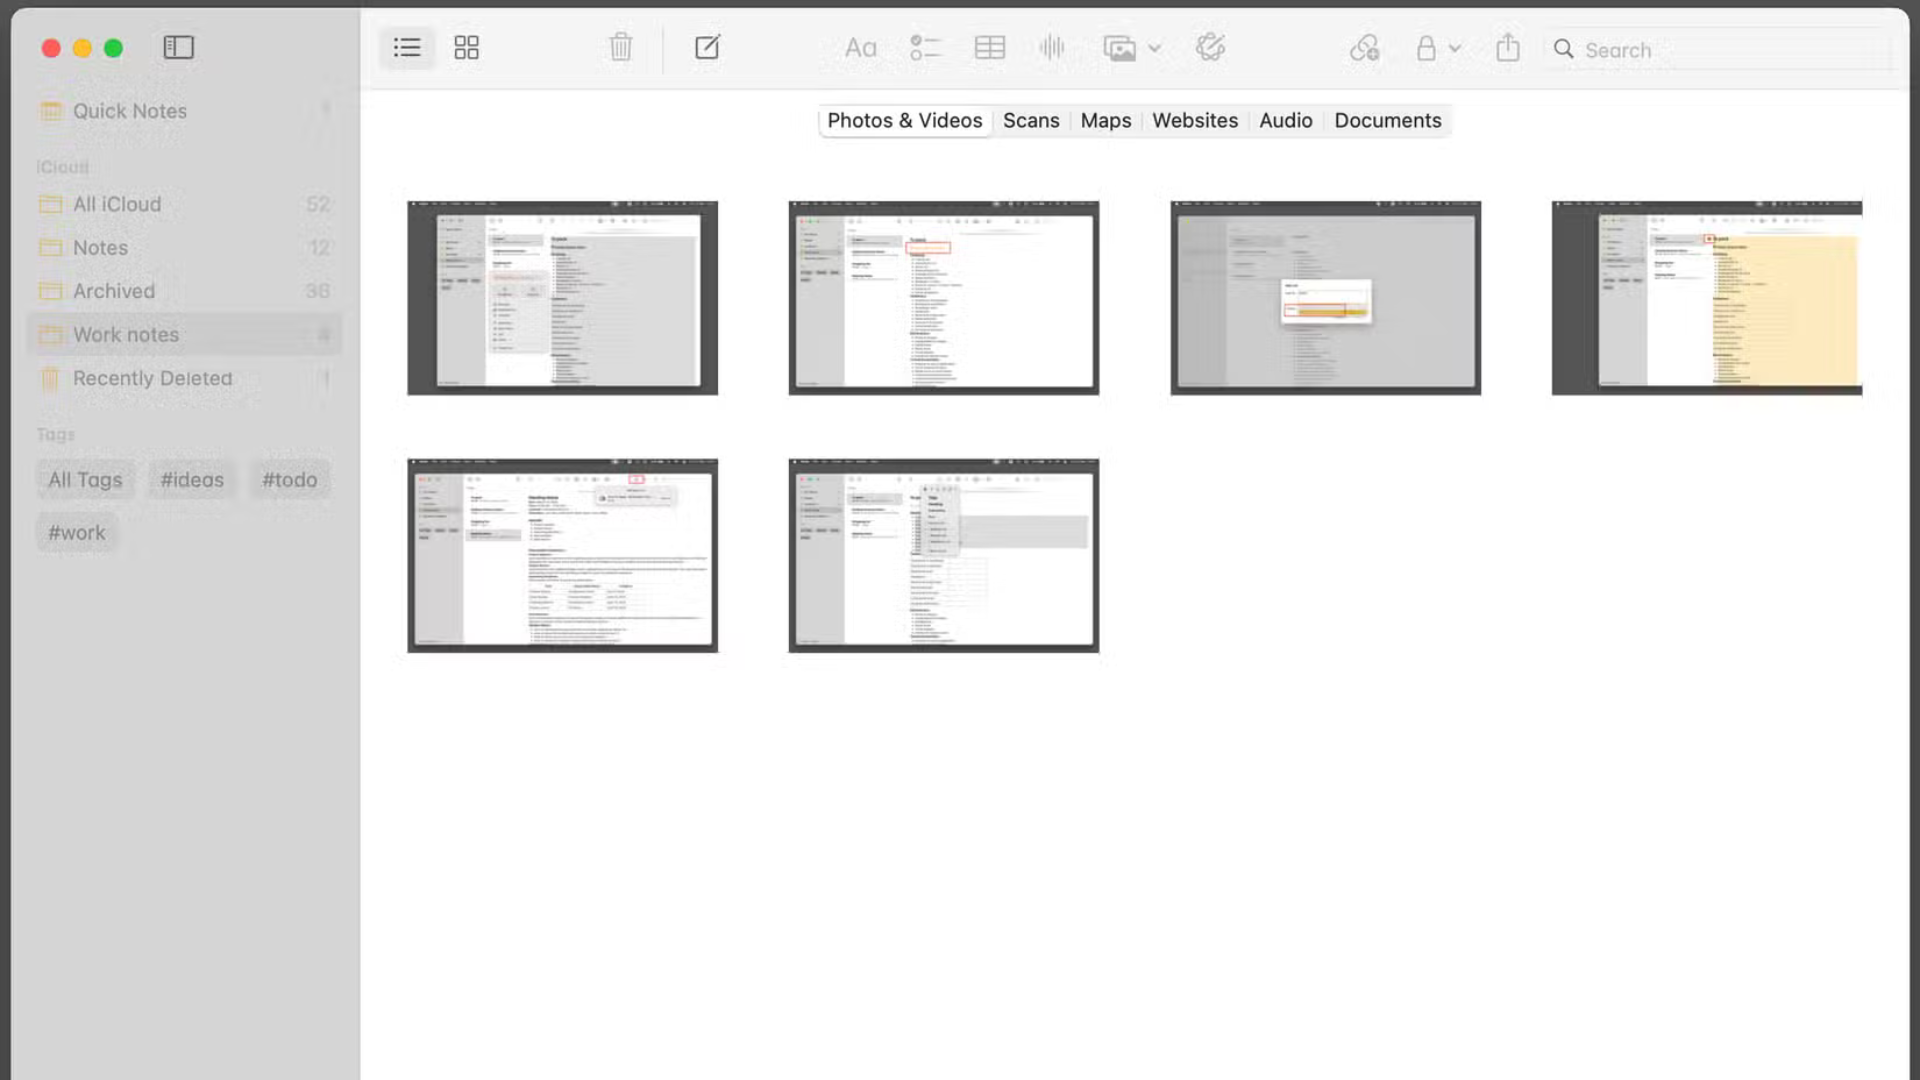
Task: Switch to list view in toolbar
Action: [x=406, y=47]
